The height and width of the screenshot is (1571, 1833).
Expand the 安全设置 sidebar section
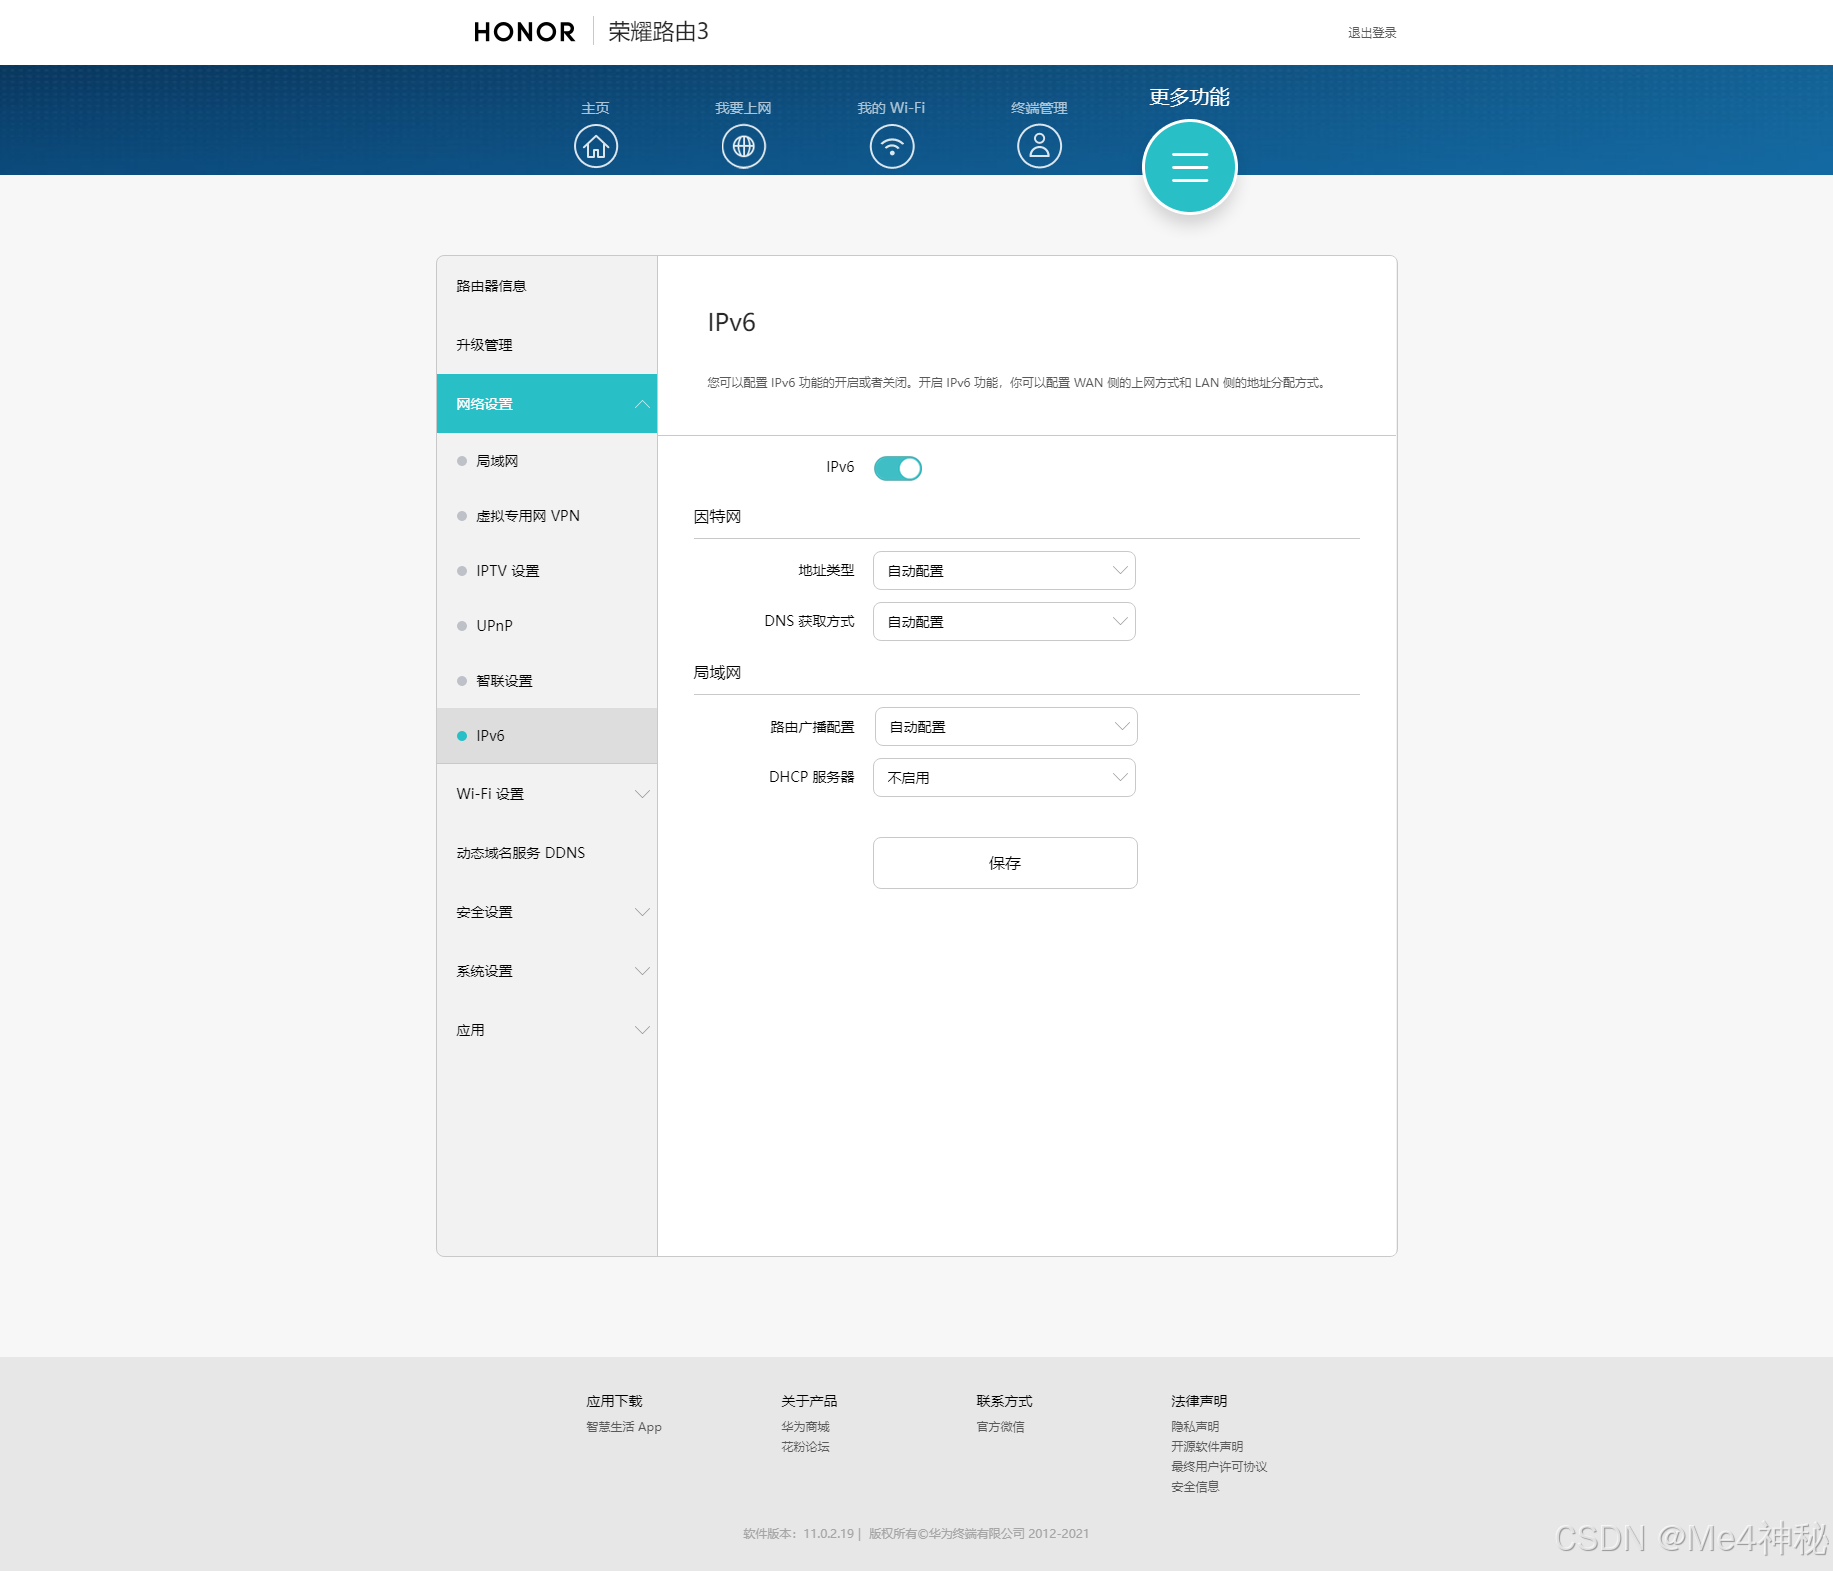point(547,912)
